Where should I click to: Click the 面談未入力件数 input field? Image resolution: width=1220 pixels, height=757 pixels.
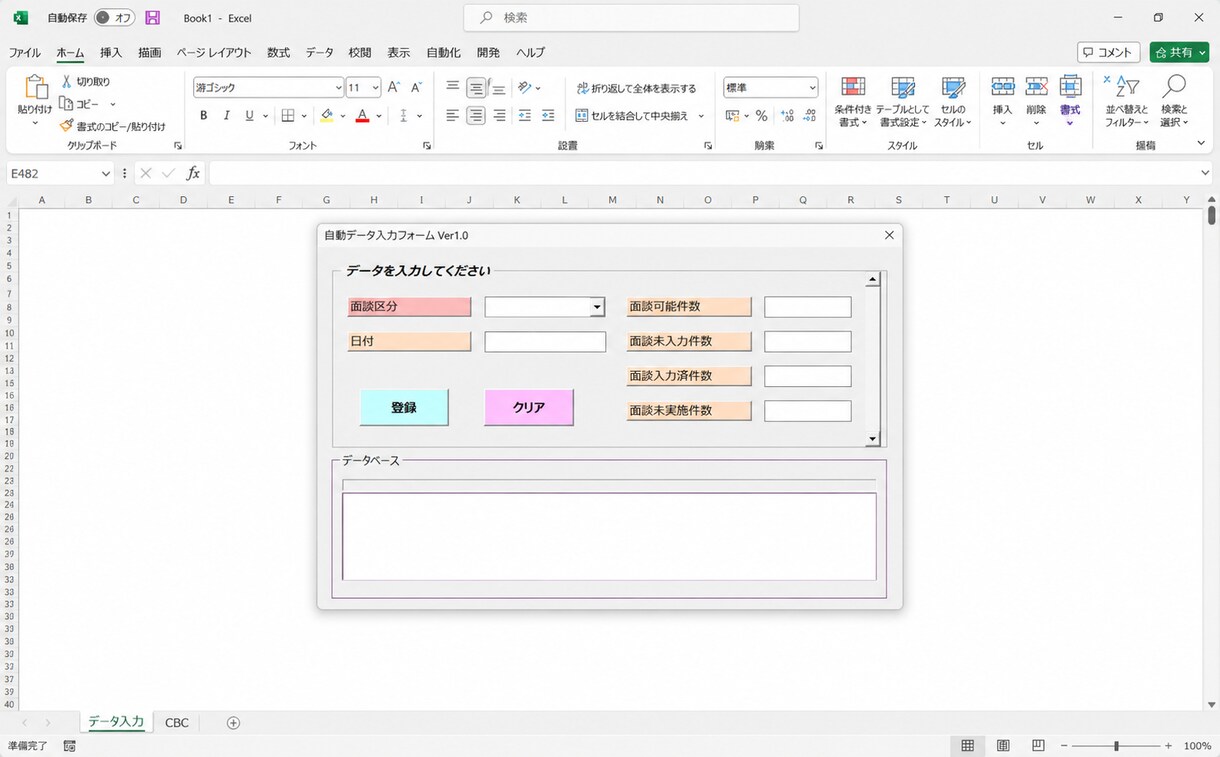click(x=808, y=342)
